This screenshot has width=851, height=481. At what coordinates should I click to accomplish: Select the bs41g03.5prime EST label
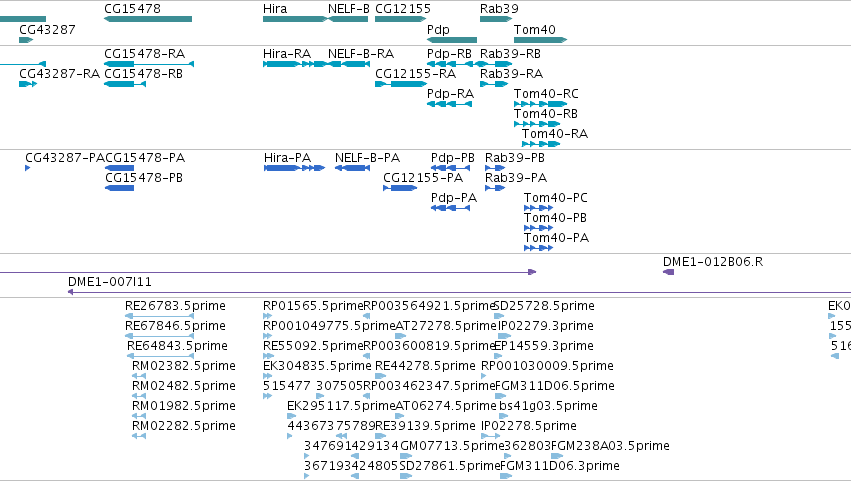(548, 407)
